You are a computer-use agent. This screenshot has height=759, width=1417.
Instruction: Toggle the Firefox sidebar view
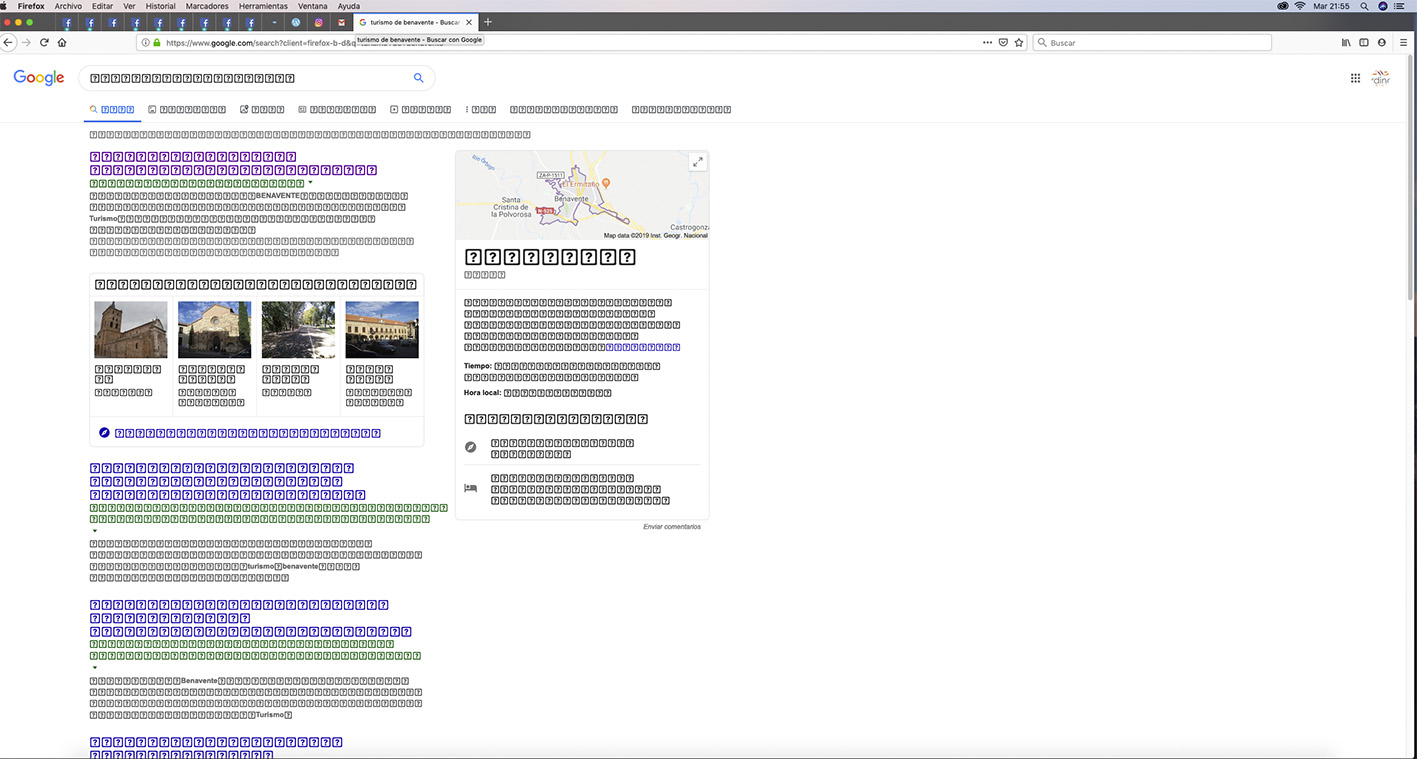(x=1363, y=42)
